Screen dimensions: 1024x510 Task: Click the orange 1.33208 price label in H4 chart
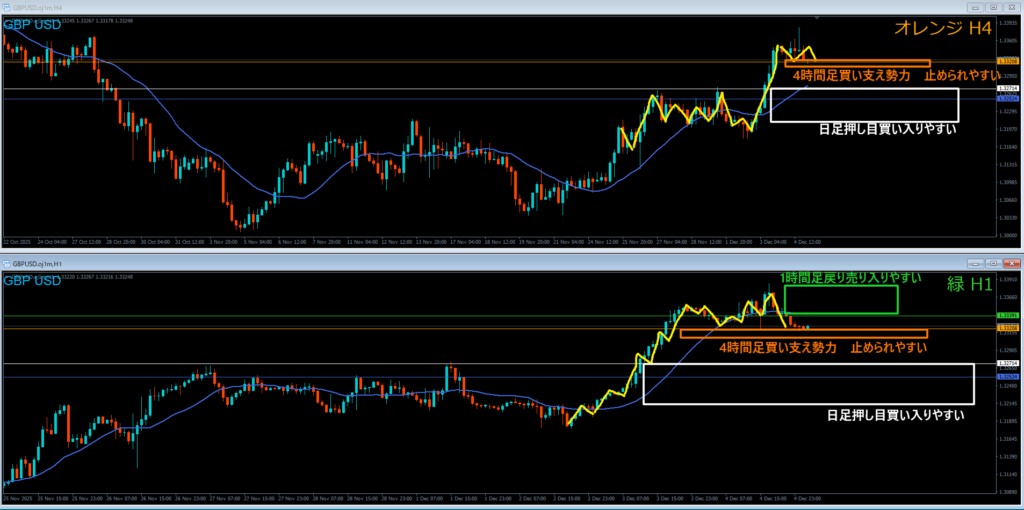(x=1009, y=61)
